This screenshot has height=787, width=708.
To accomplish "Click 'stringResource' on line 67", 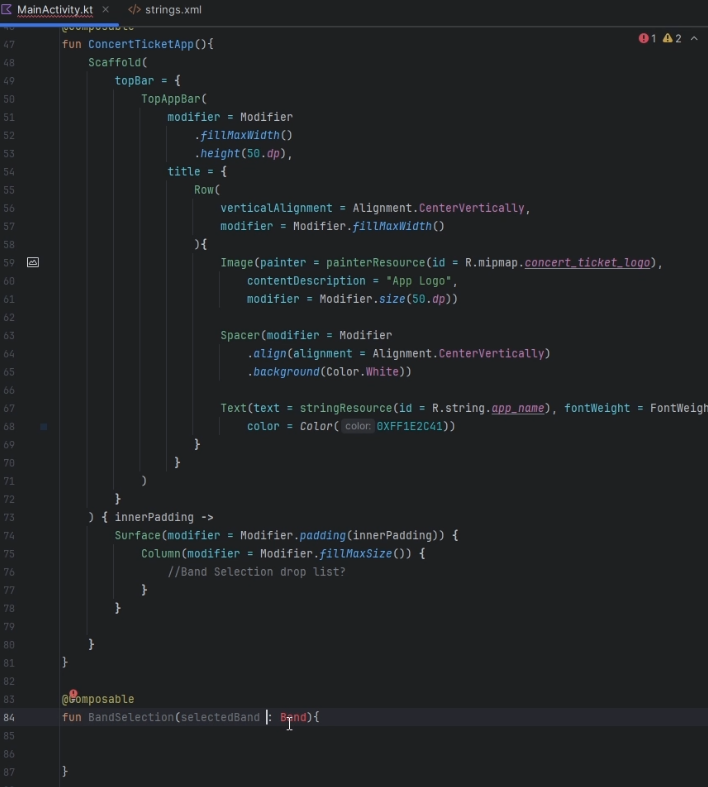I will click(x=346, y=408).
